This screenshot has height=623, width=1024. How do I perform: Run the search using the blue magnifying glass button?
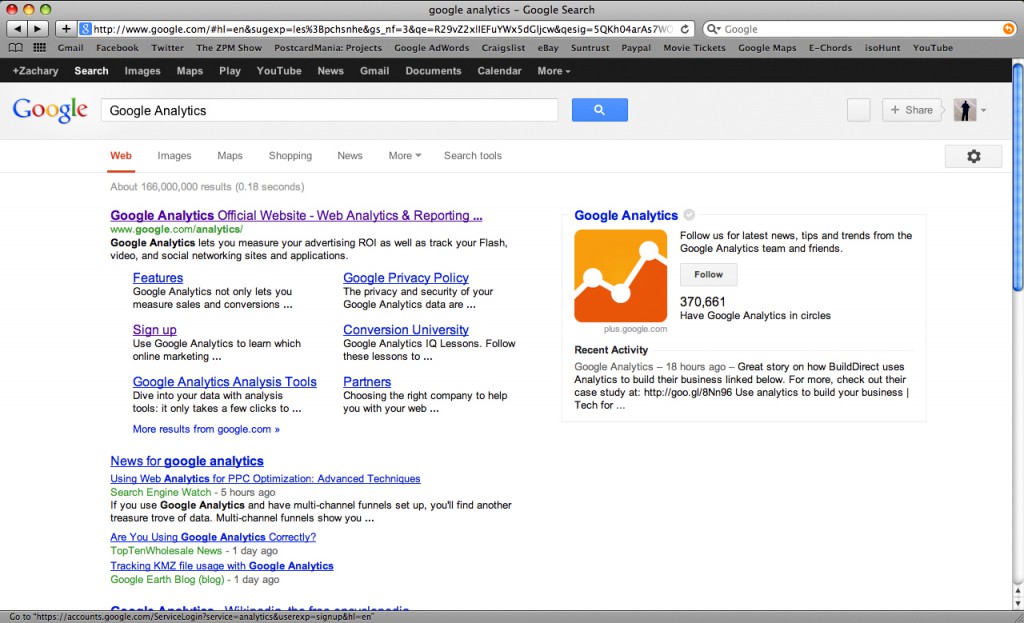(599, 109)
